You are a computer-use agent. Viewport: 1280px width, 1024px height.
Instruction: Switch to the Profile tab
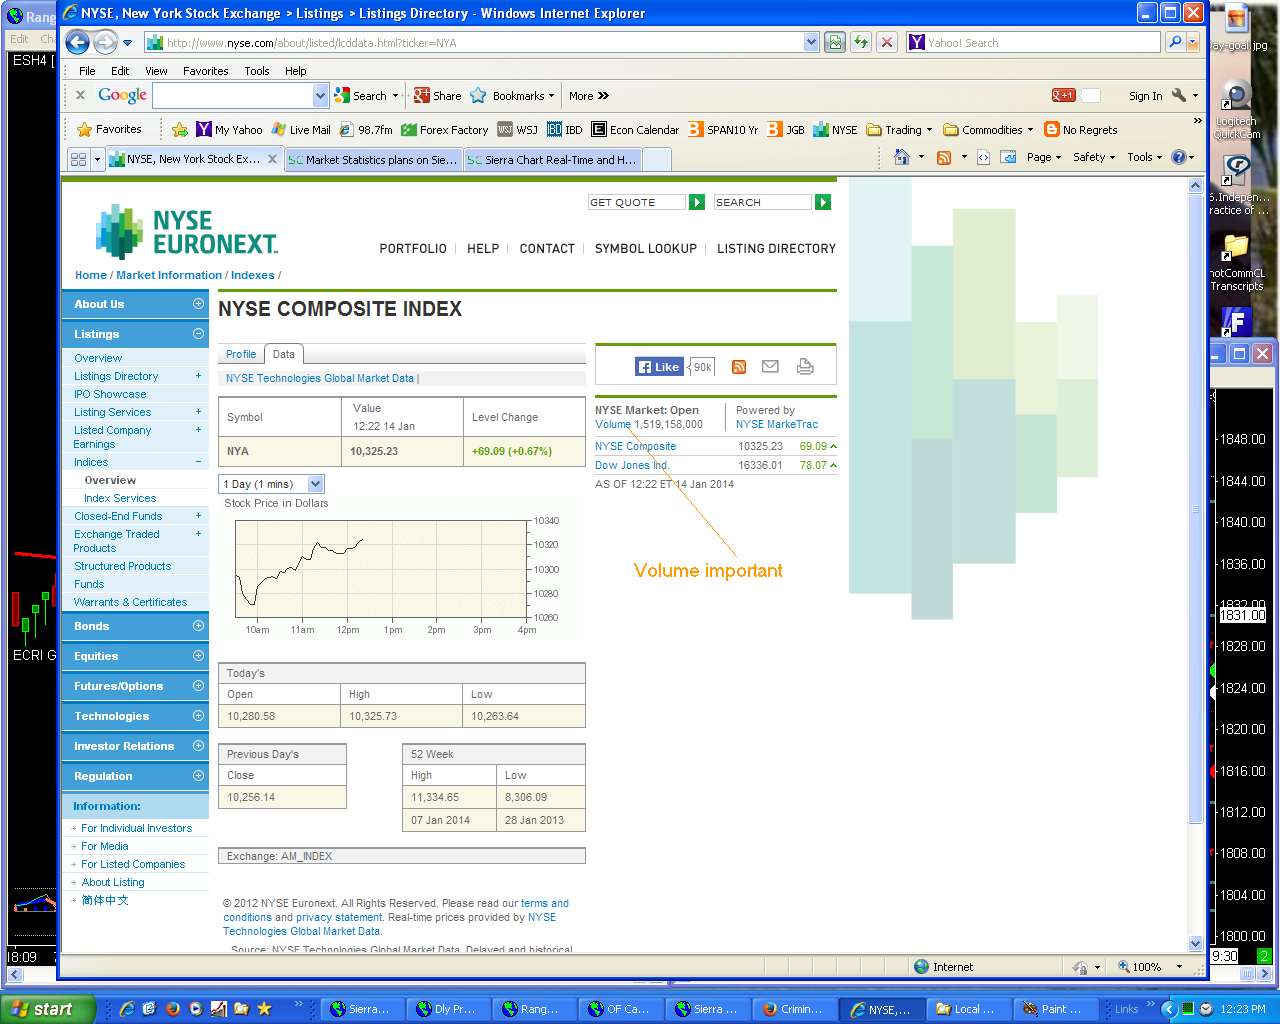tap(241, 354)
